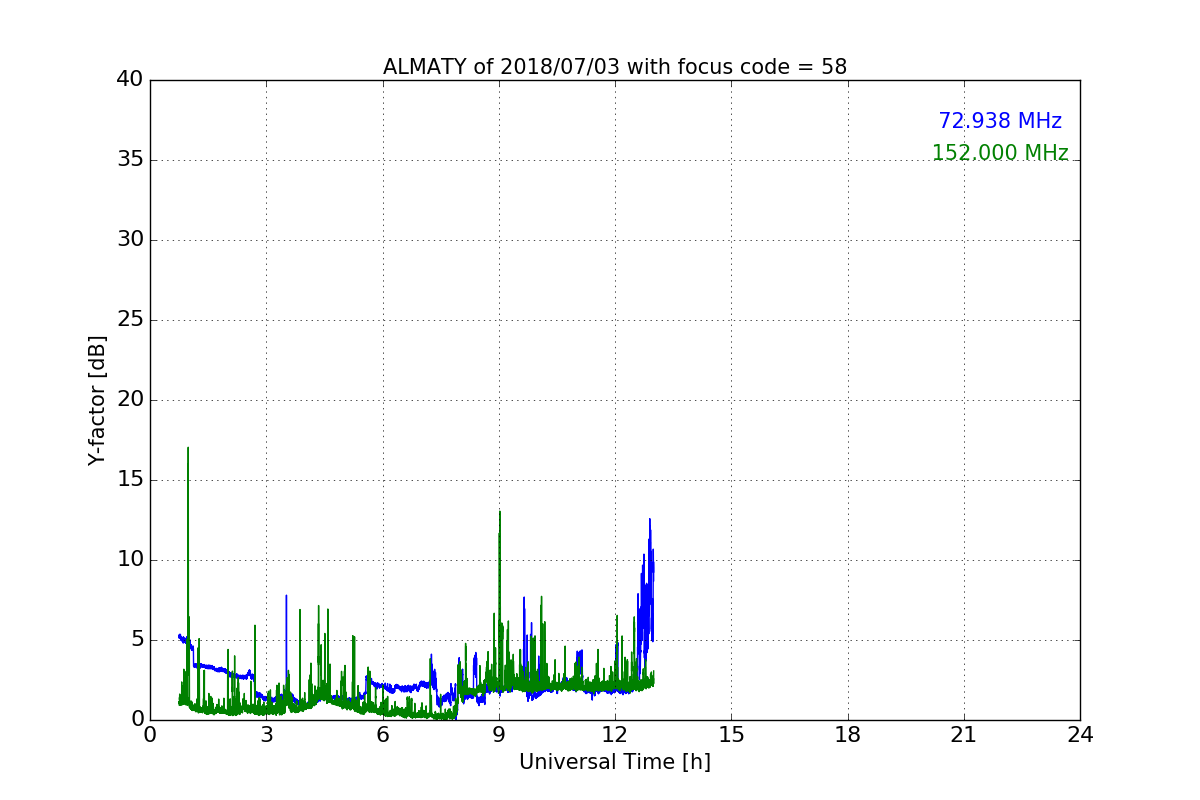Click the x-axis tick label '3'

(267, 734)
